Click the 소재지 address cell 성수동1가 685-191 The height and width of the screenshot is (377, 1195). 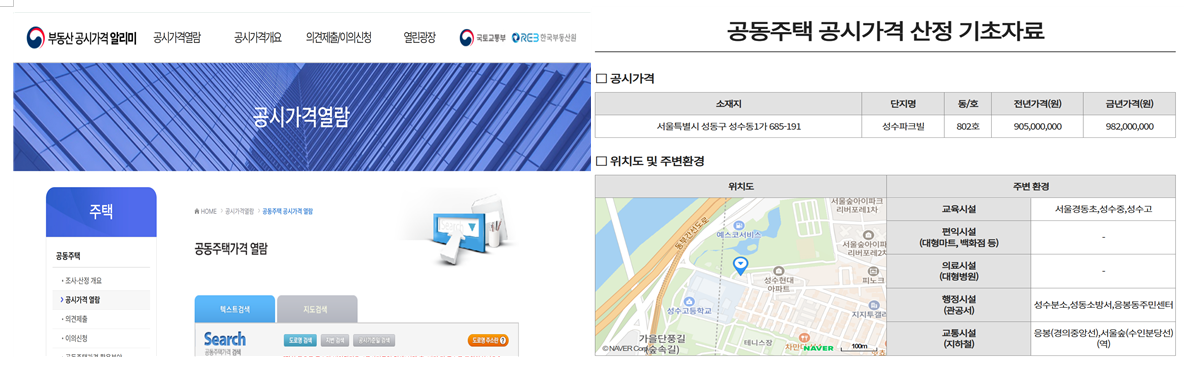728,126
